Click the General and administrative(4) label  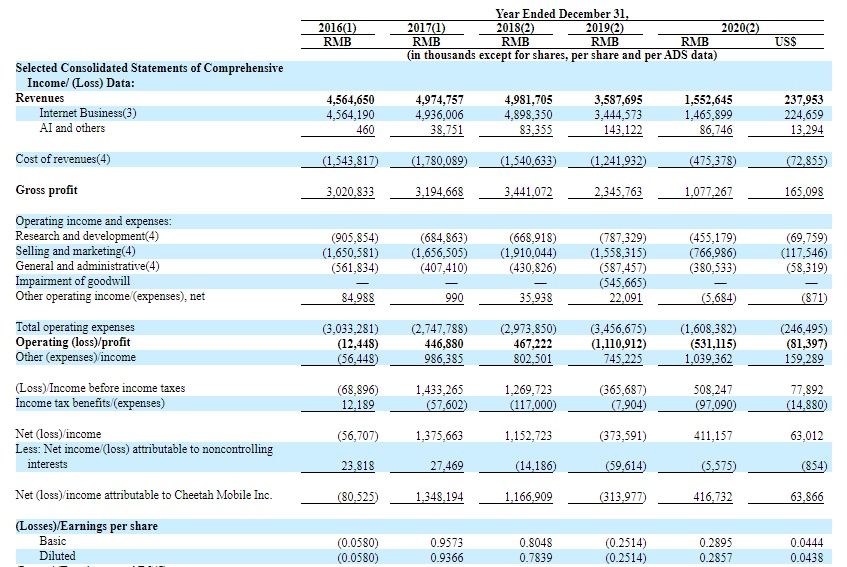(x=88, y=266)
